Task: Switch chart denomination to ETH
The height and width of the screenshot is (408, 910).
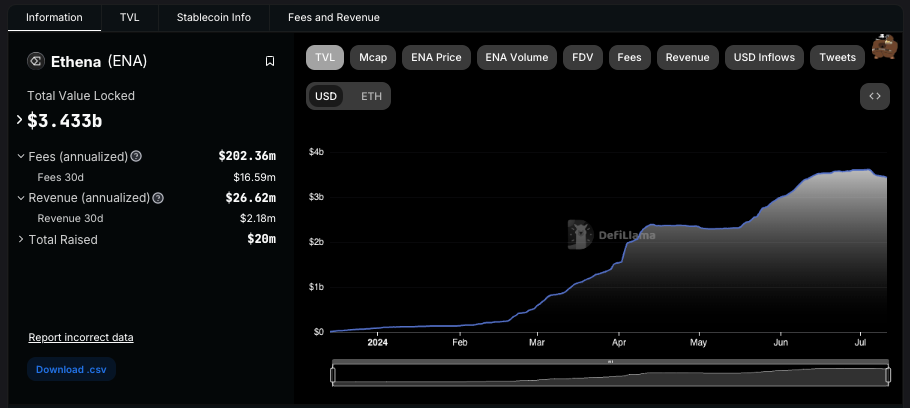Action: (x=371, y=96)
